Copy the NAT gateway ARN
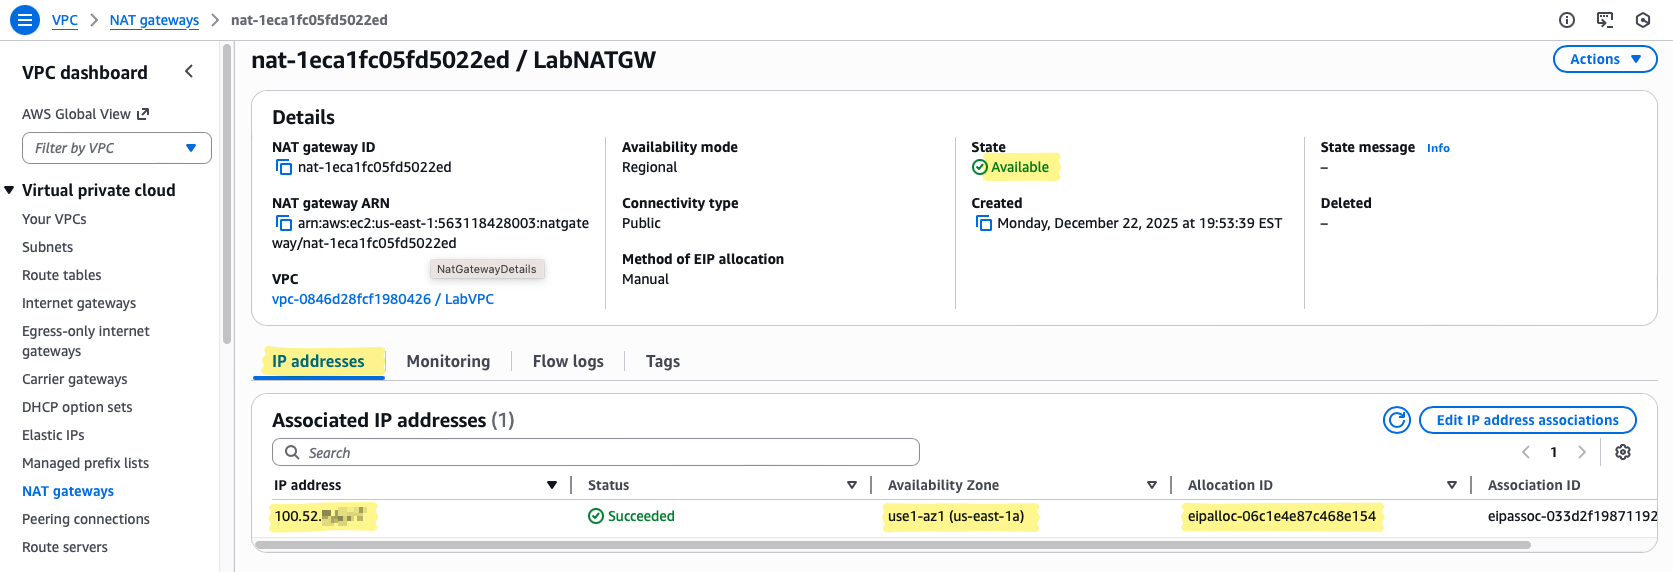The height and width of the screenshot is (572, 1673). tap(284, 224)
